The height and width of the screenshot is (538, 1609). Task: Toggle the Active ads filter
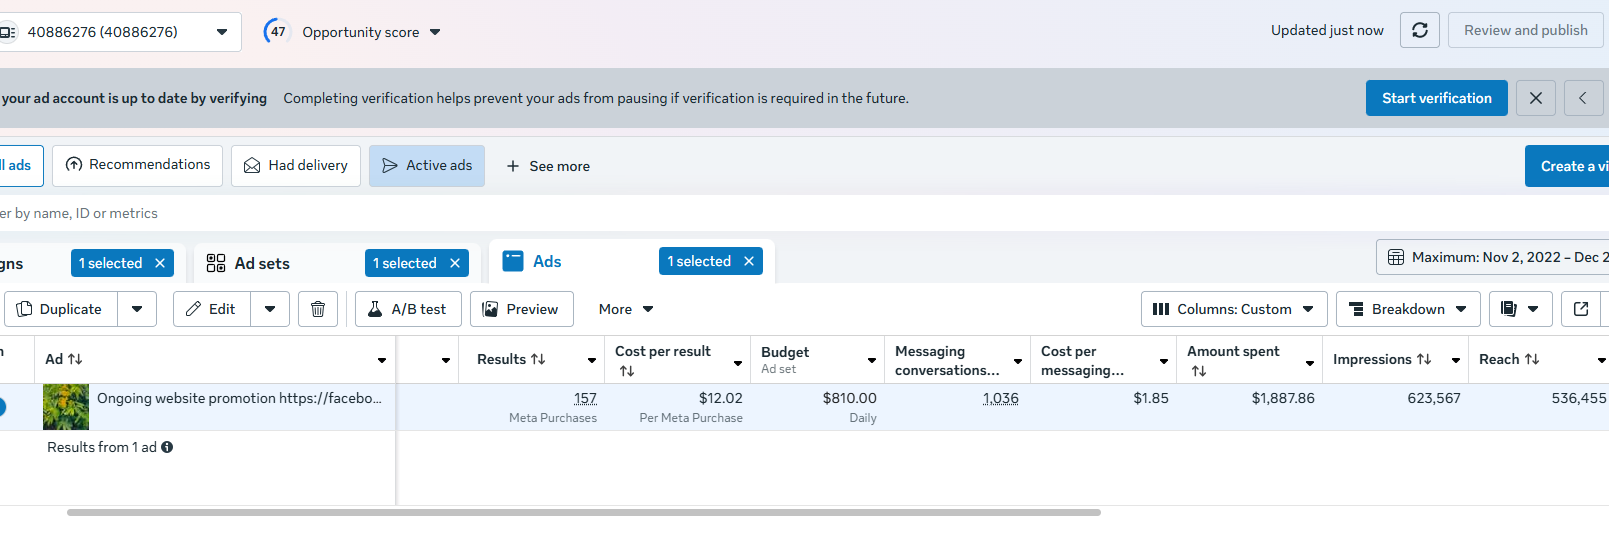(427, 166)
